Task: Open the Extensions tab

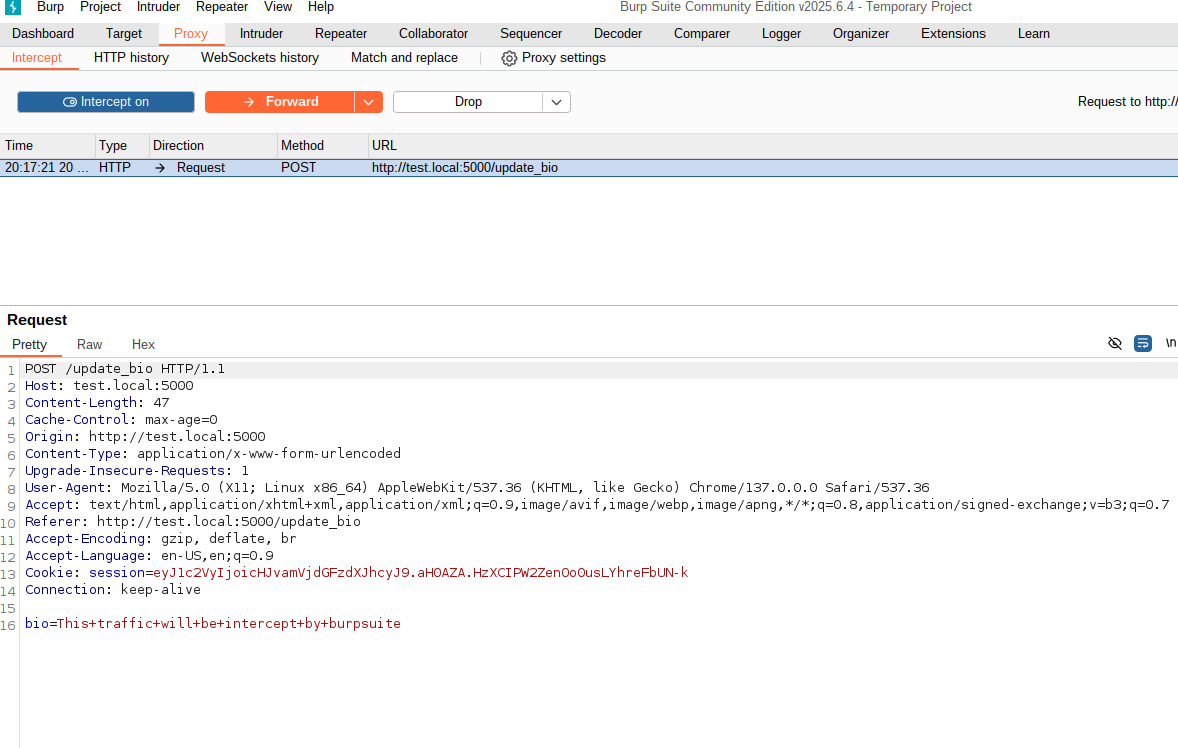Action: [x=953, y=34]
